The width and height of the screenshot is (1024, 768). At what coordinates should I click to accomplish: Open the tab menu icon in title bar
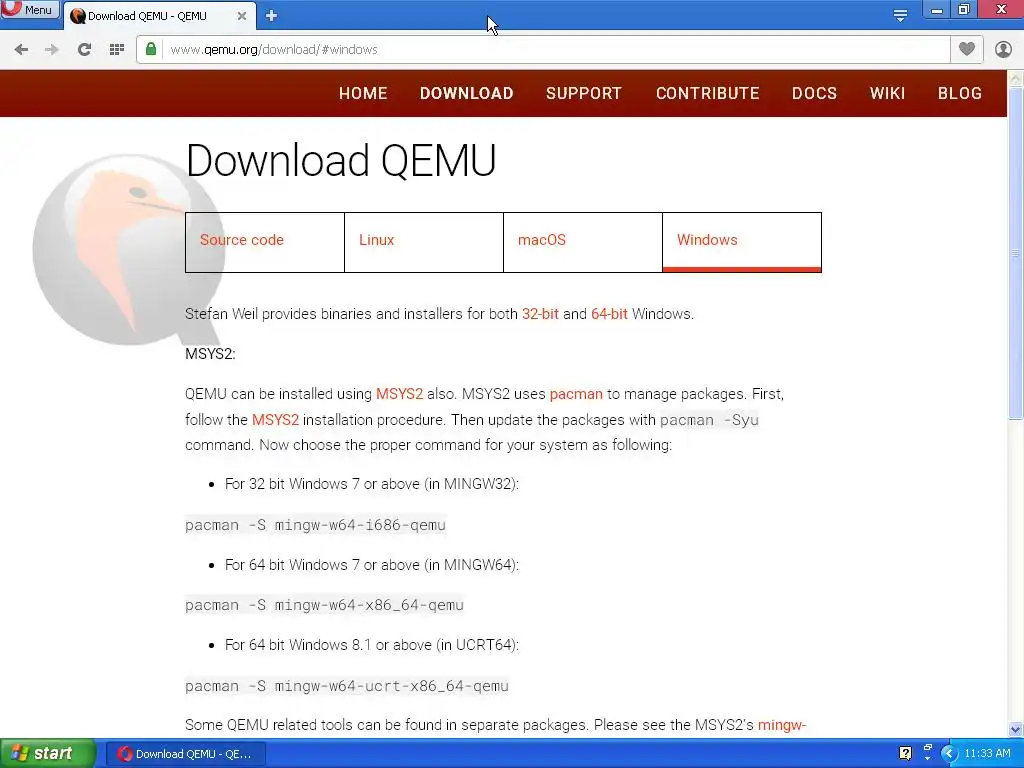tap(900, 15)
